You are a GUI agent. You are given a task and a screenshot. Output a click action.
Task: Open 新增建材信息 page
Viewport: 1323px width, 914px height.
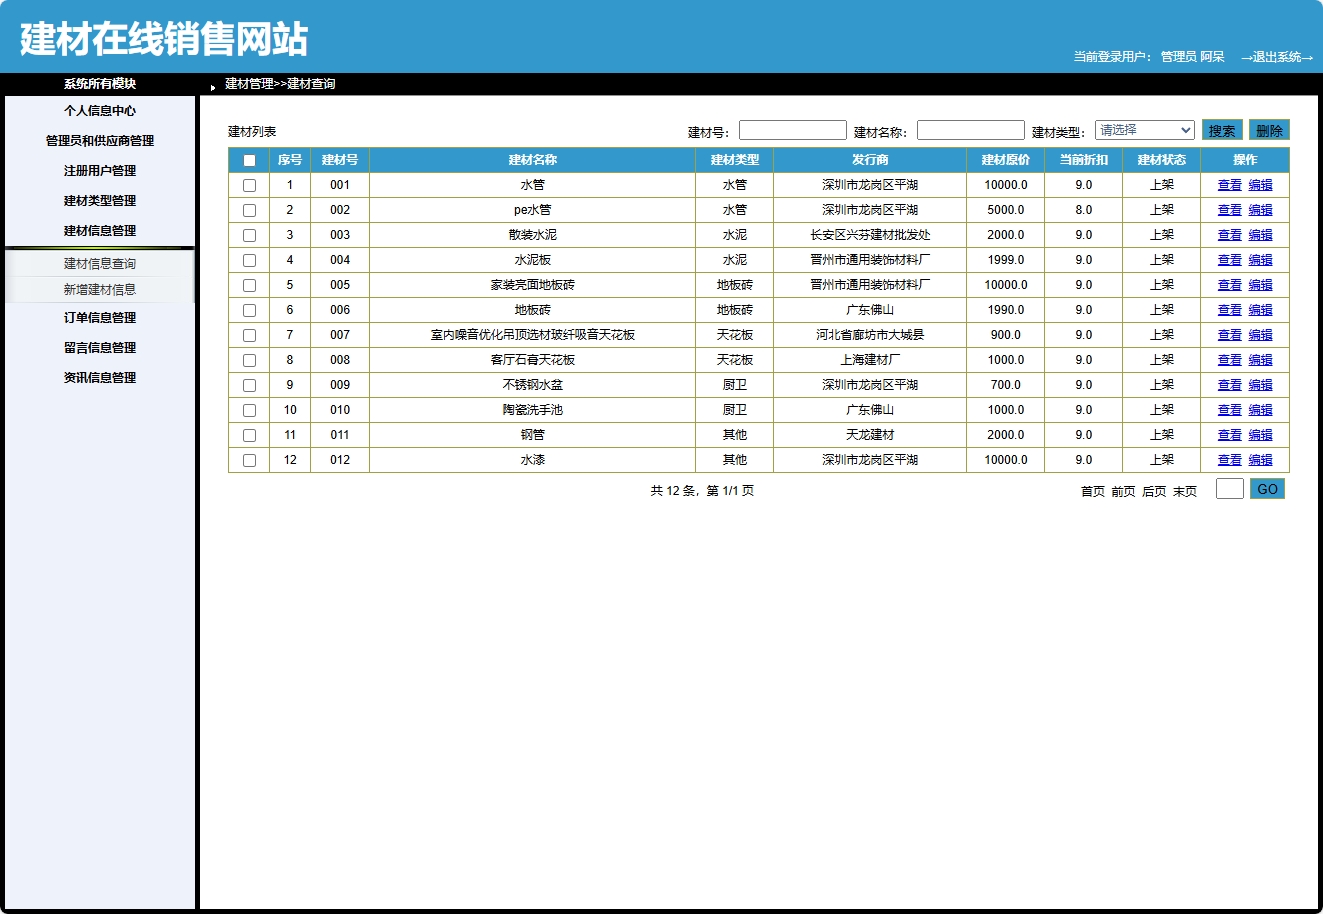pyautogui.click(x=99, y=290)
